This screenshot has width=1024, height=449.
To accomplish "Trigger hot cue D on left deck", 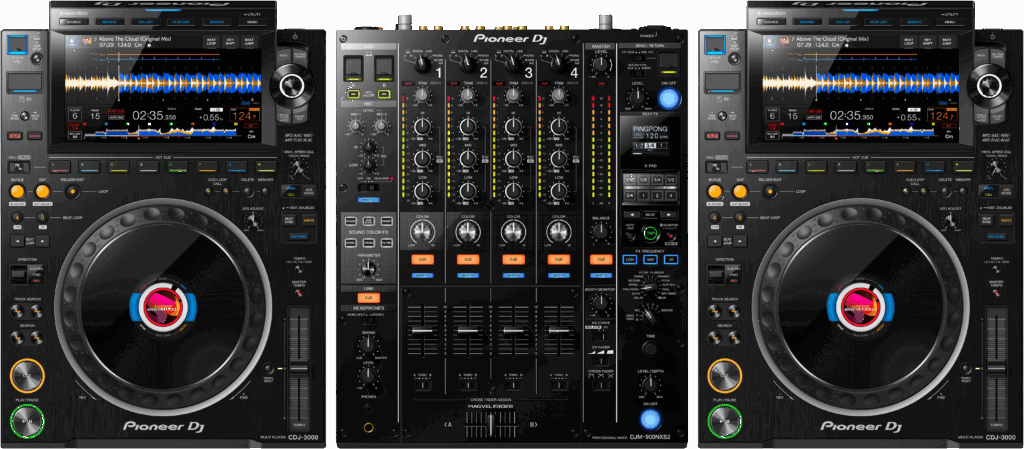I will point(148,166).
